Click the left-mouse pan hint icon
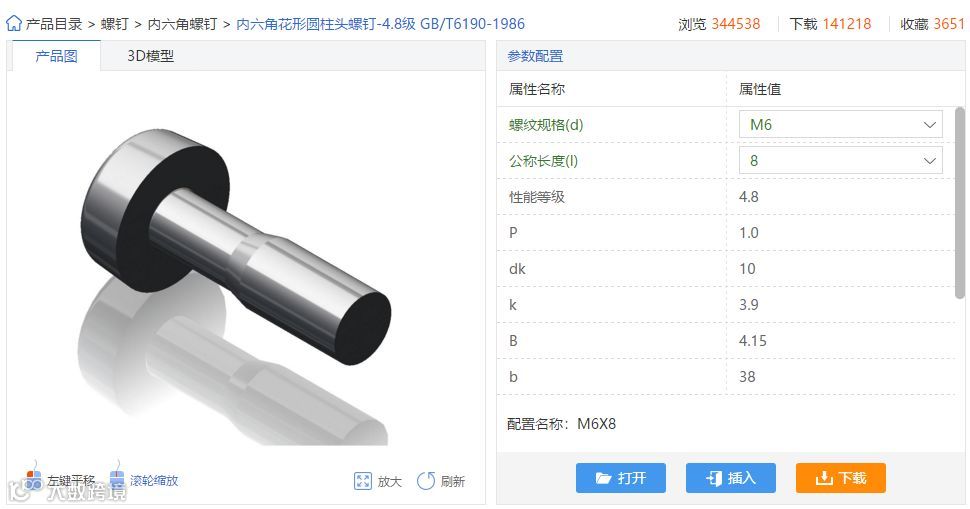Viewport: 970px width, 509px height. pyautogui.click(x=33, y=475)
